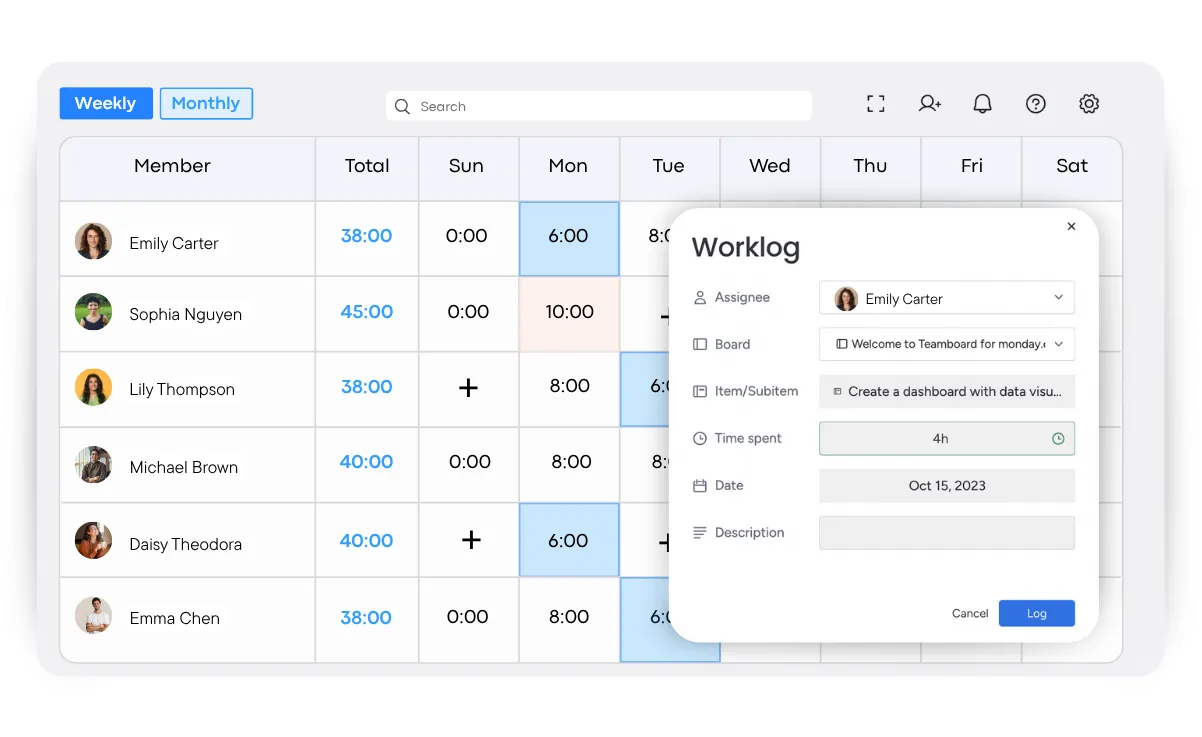Select Sophia Nguyen's Sunday 0:00 cell
This screenshot has width=1202, height=737.
[469, 314]
